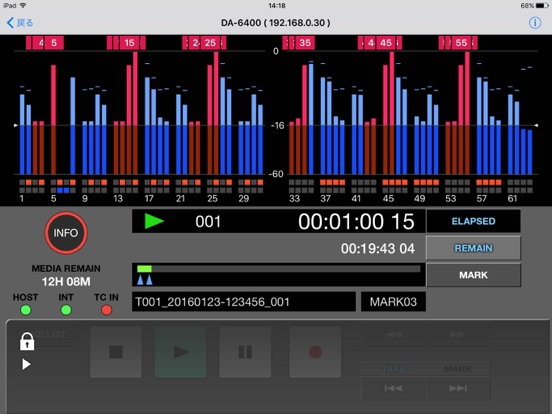552x414 pixels.
Task: Tap the info icon in the top bar
Action: (x=535, y=23)
